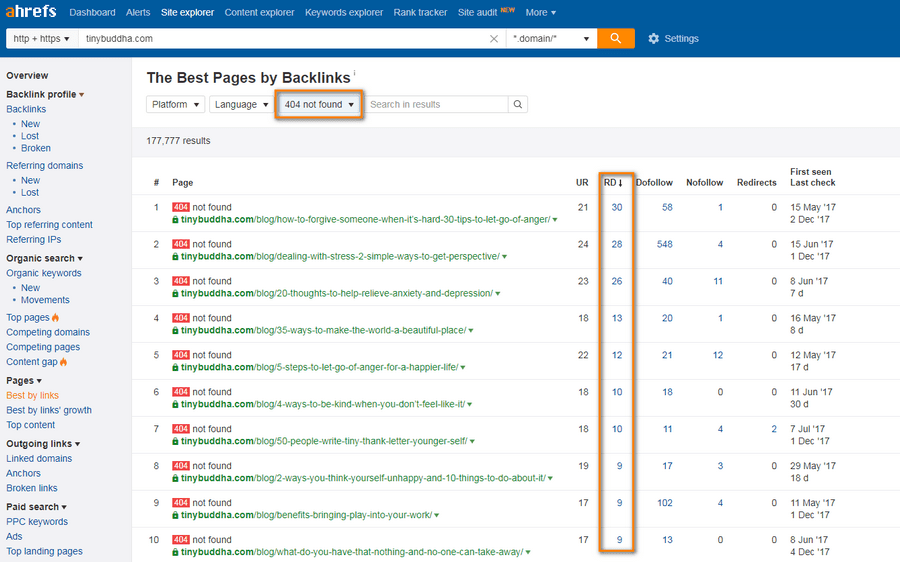Collapse the Backlink profile sidebar section
Viewport: 900px width, 562px height.
coord(45,94)
